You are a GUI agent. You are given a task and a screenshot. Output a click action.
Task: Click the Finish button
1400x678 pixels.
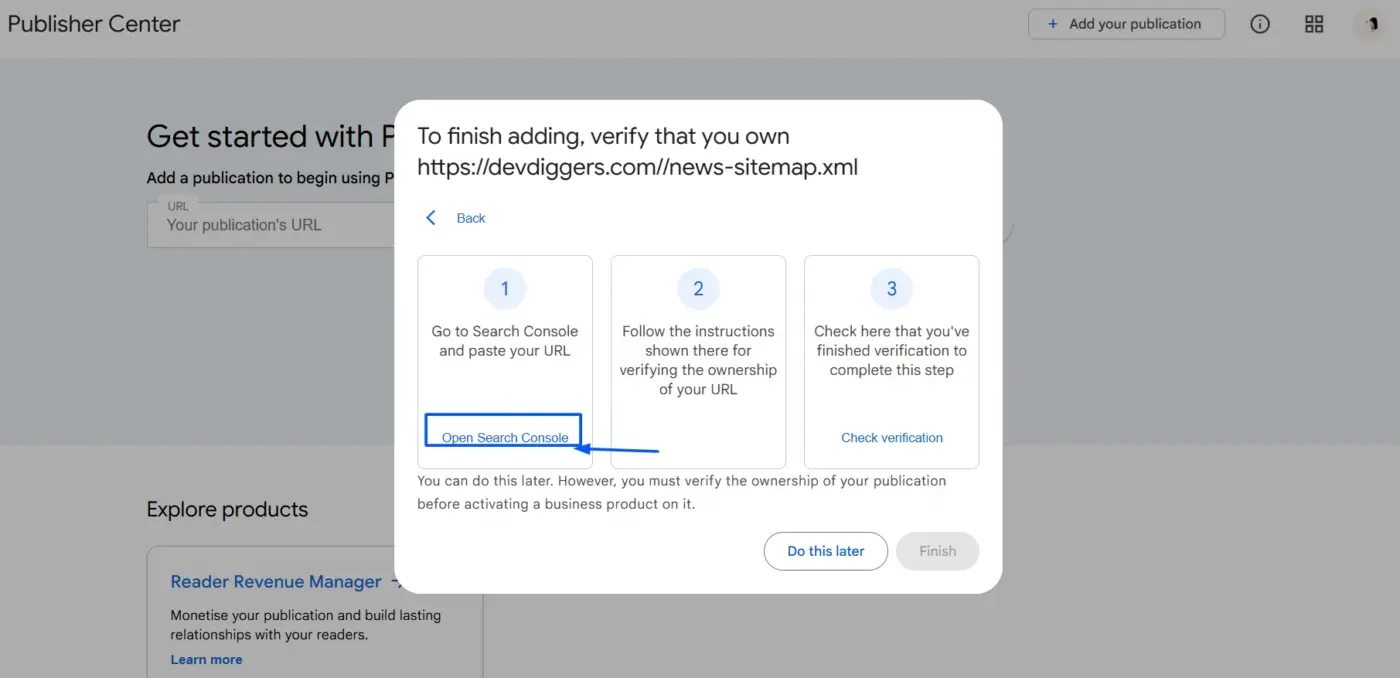938,551
